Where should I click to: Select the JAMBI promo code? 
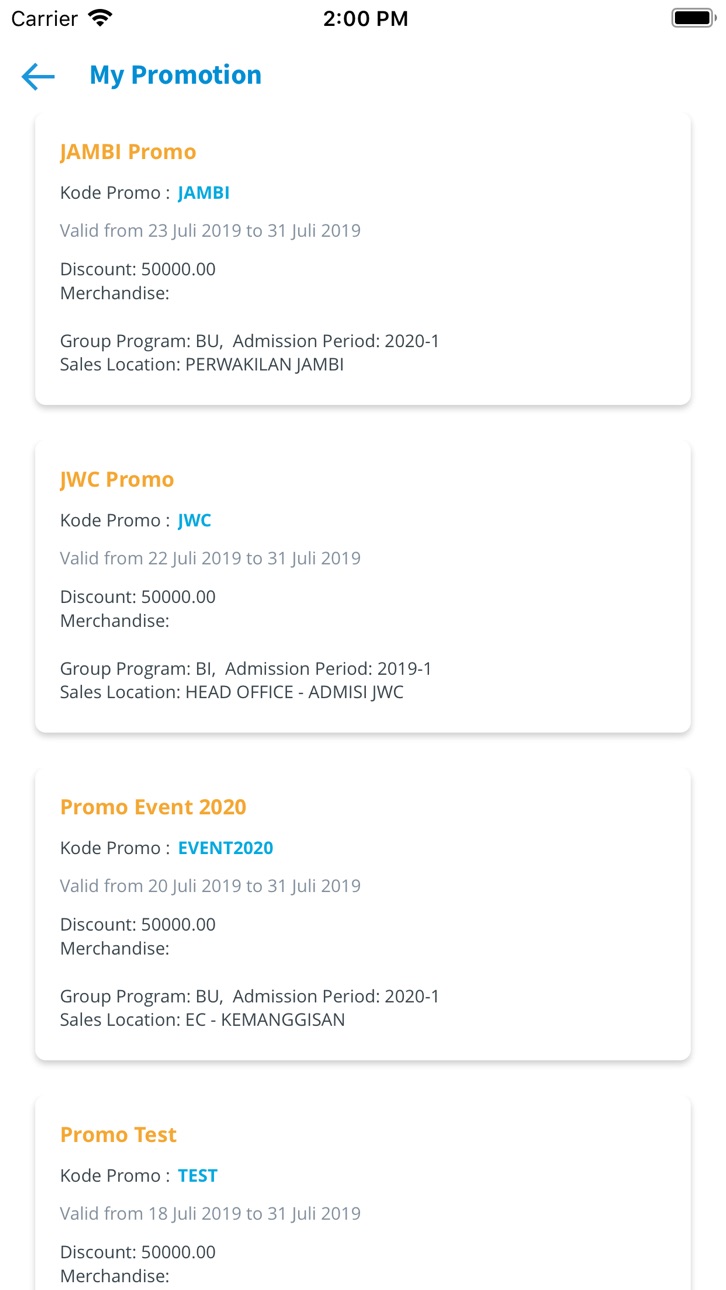[204, 193]
